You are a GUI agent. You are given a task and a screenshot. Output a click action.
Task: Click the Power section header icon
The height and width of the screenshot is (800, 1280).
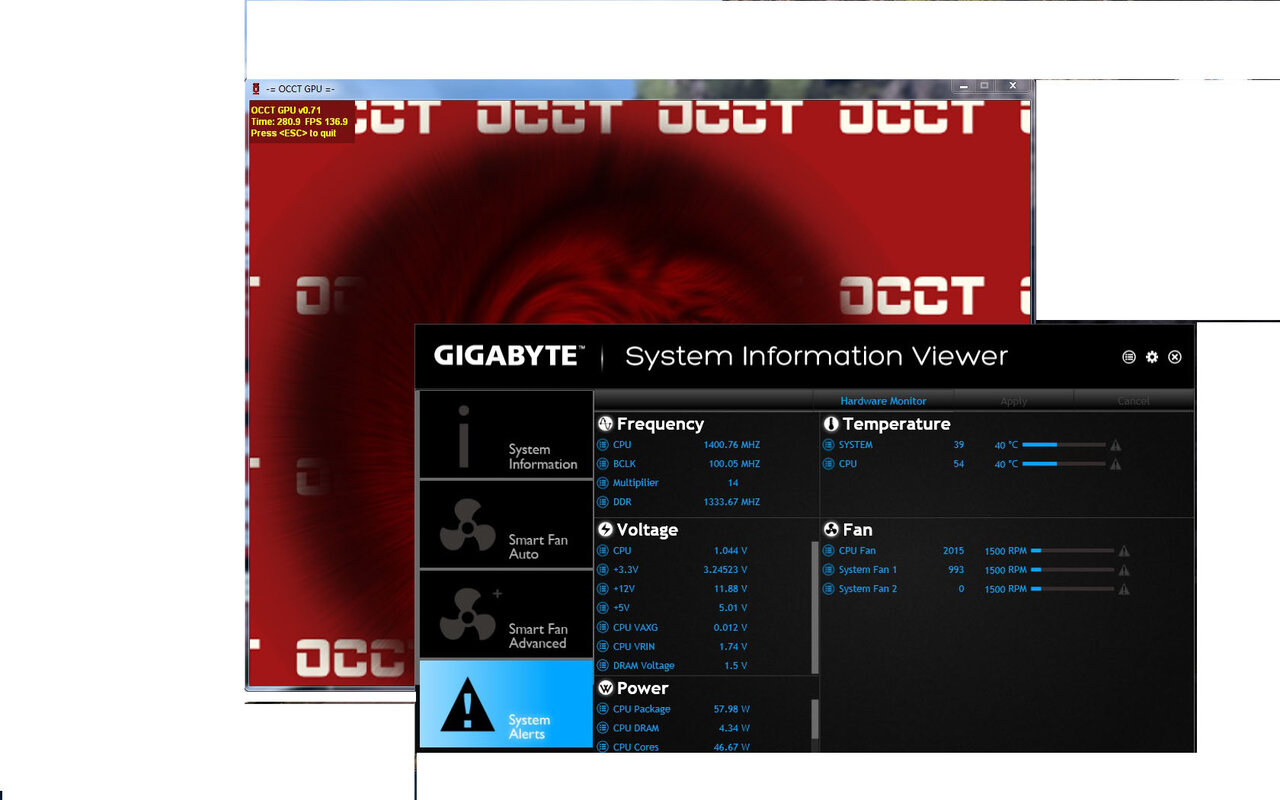pos(605,688)
